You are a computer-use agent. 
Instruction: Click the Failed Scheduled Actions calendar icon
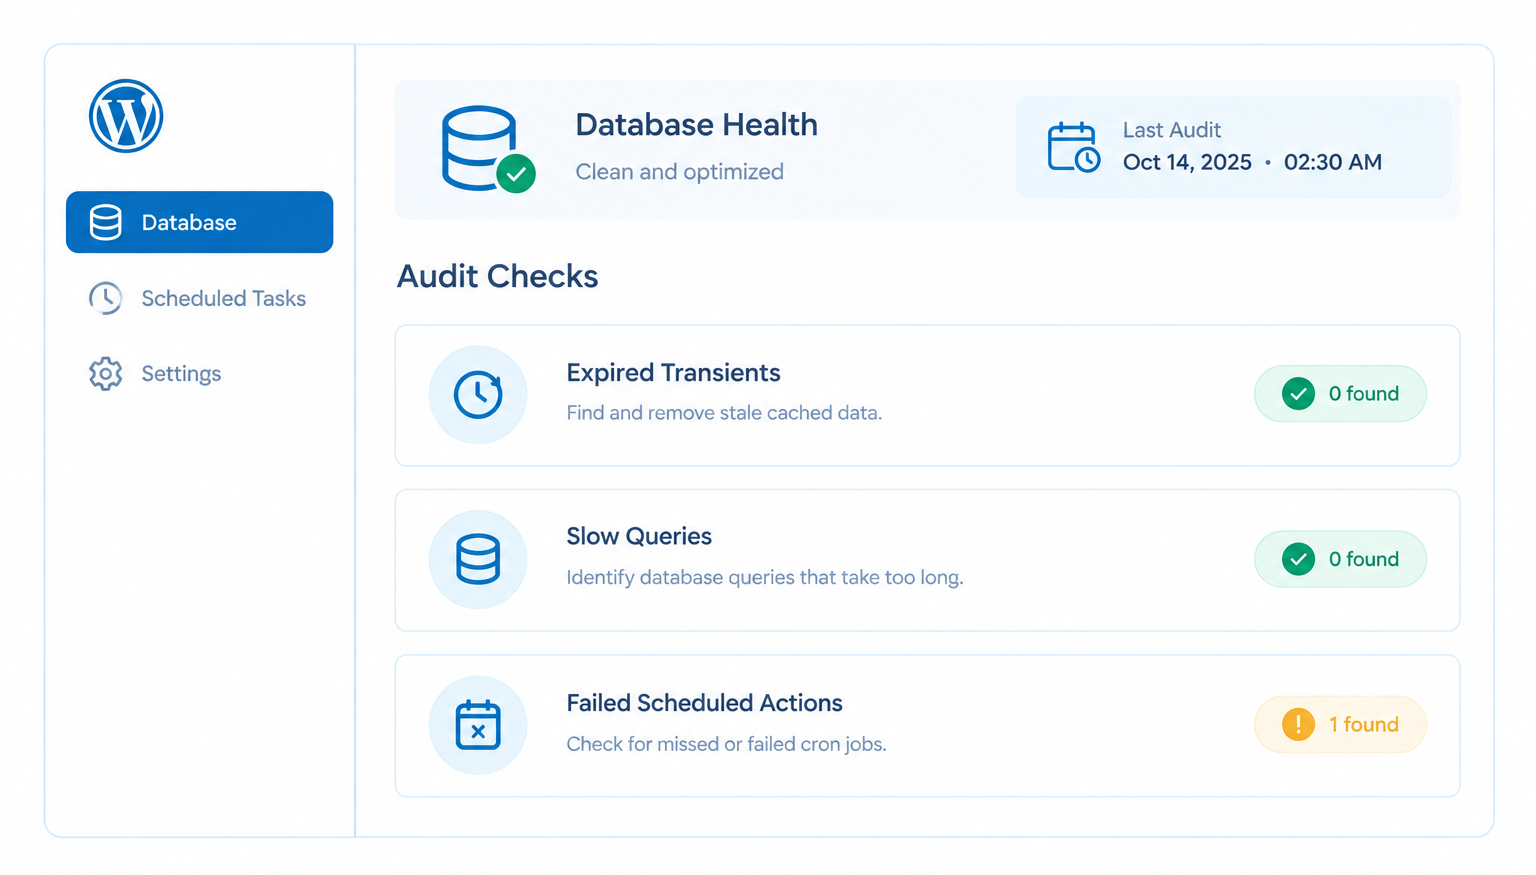click(478, 725)
